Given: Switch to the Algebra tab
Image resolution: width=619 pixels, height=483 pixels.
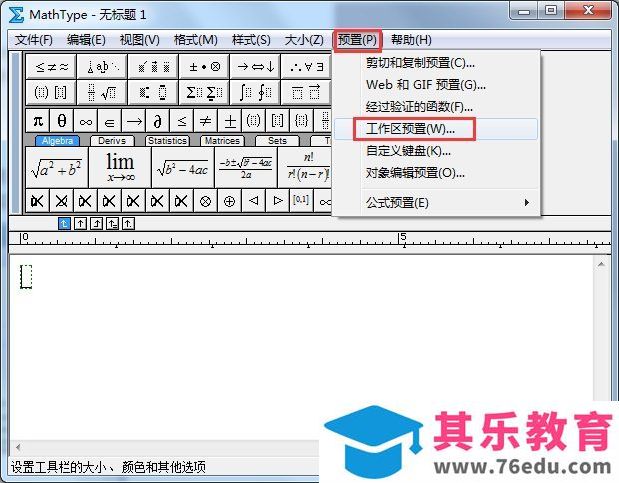Looking at the screenshot, I should tap(58, 141).
